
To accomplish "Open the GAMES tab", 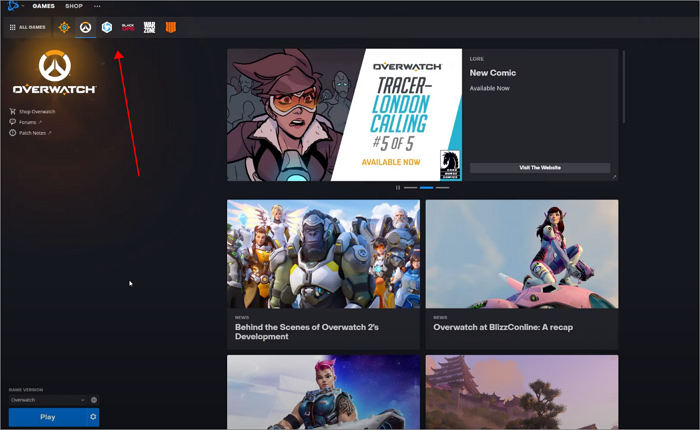I will (x=43, y=6).
